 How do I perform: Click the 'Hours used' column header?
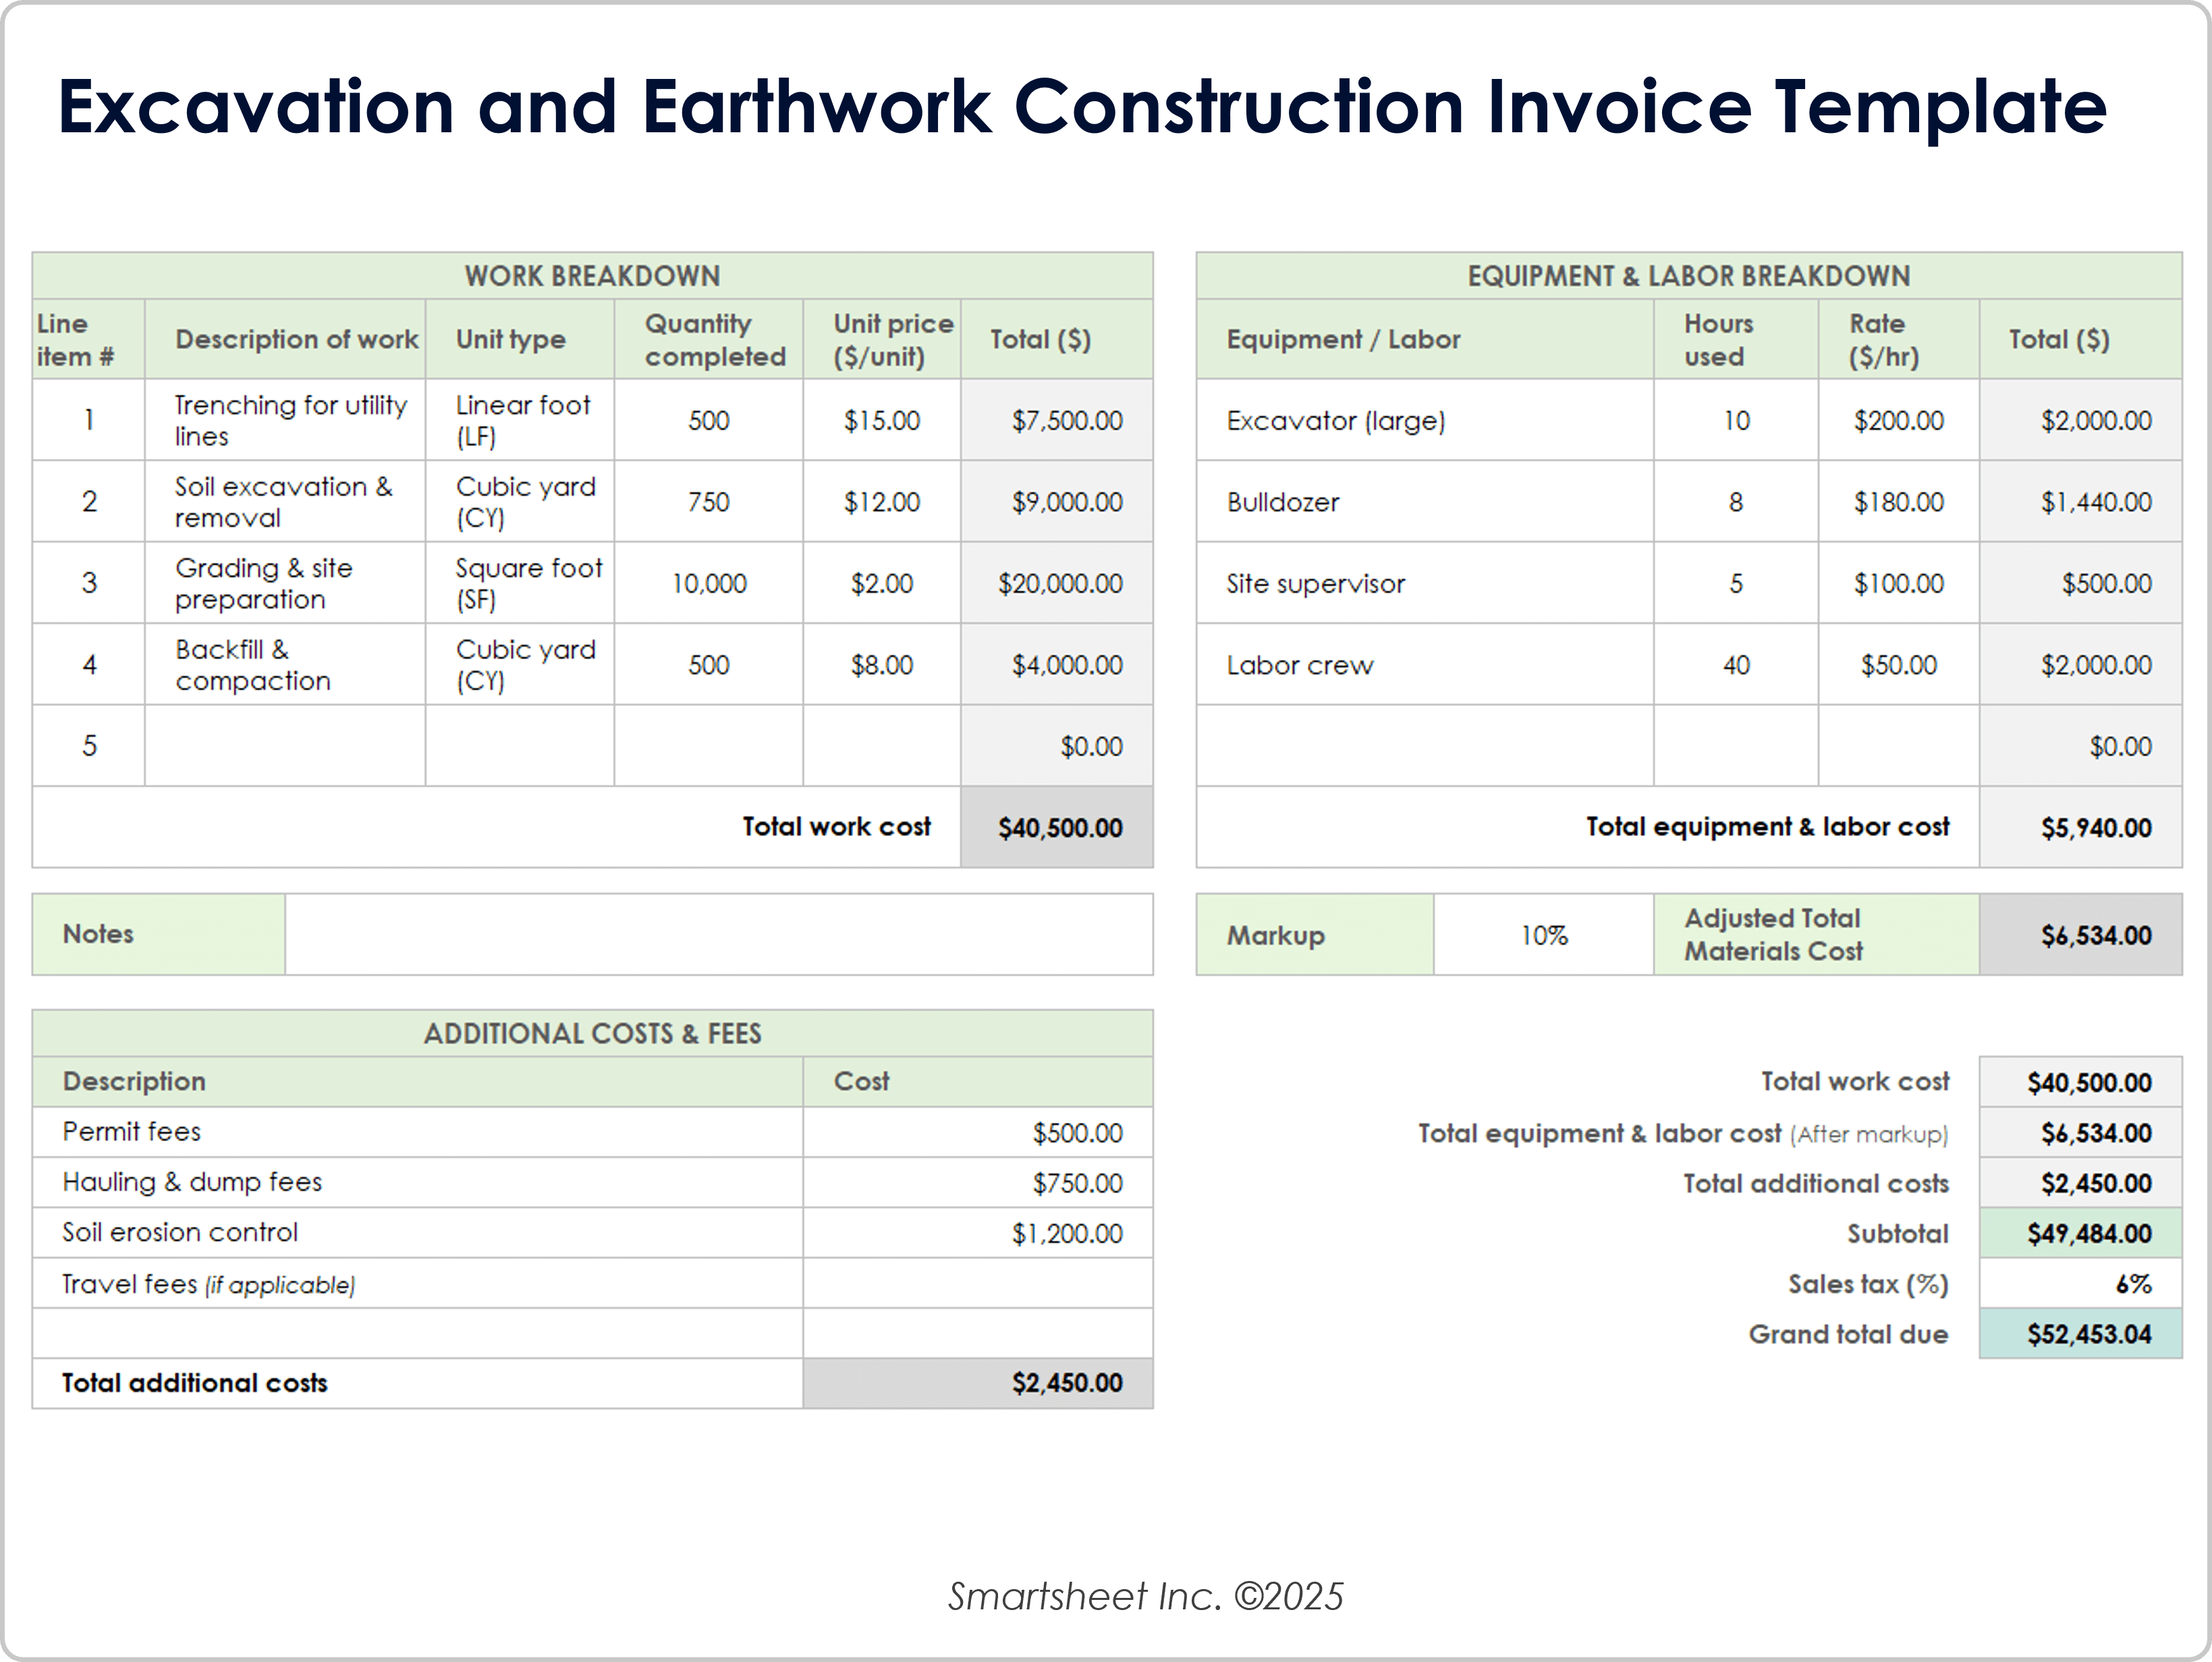(x=1736, y=340)
